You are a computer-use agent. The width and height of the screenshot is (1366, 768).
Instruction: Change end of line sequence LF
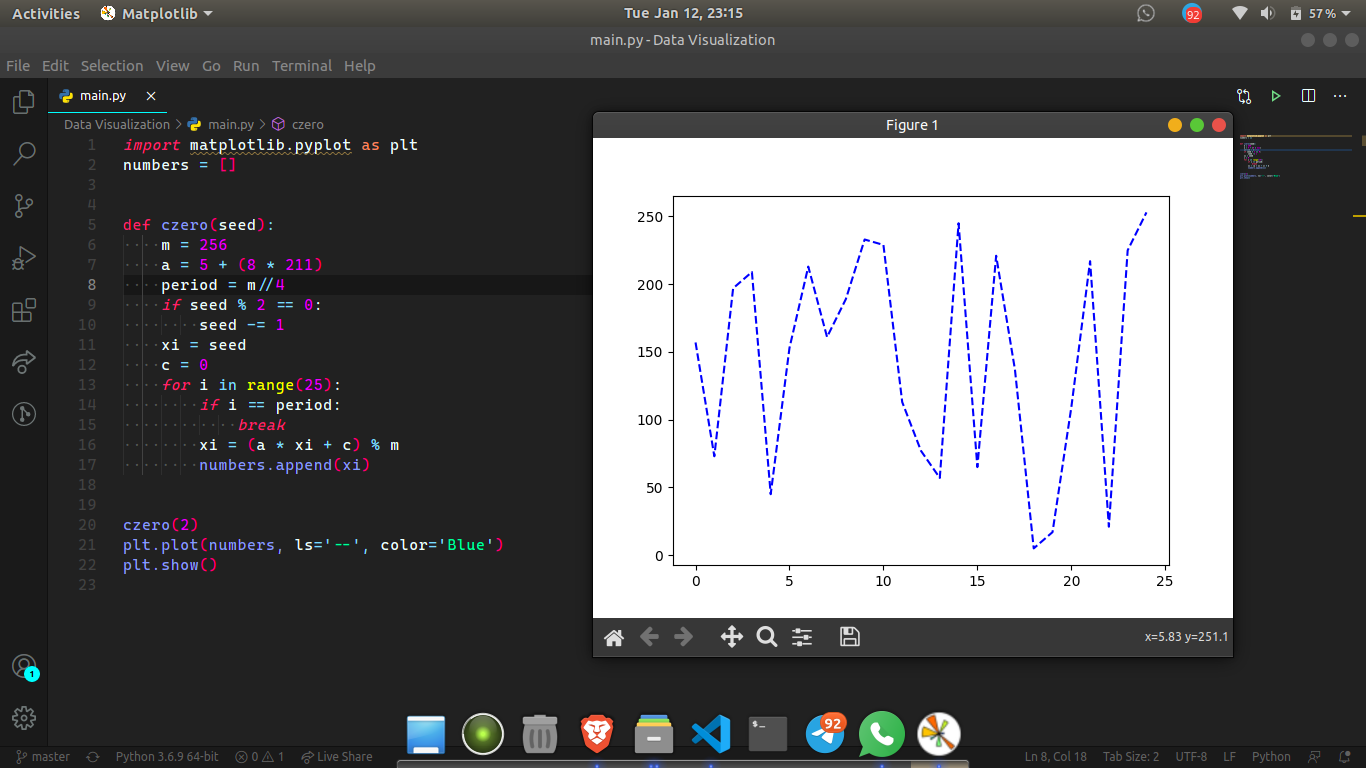pos(1229,757)
